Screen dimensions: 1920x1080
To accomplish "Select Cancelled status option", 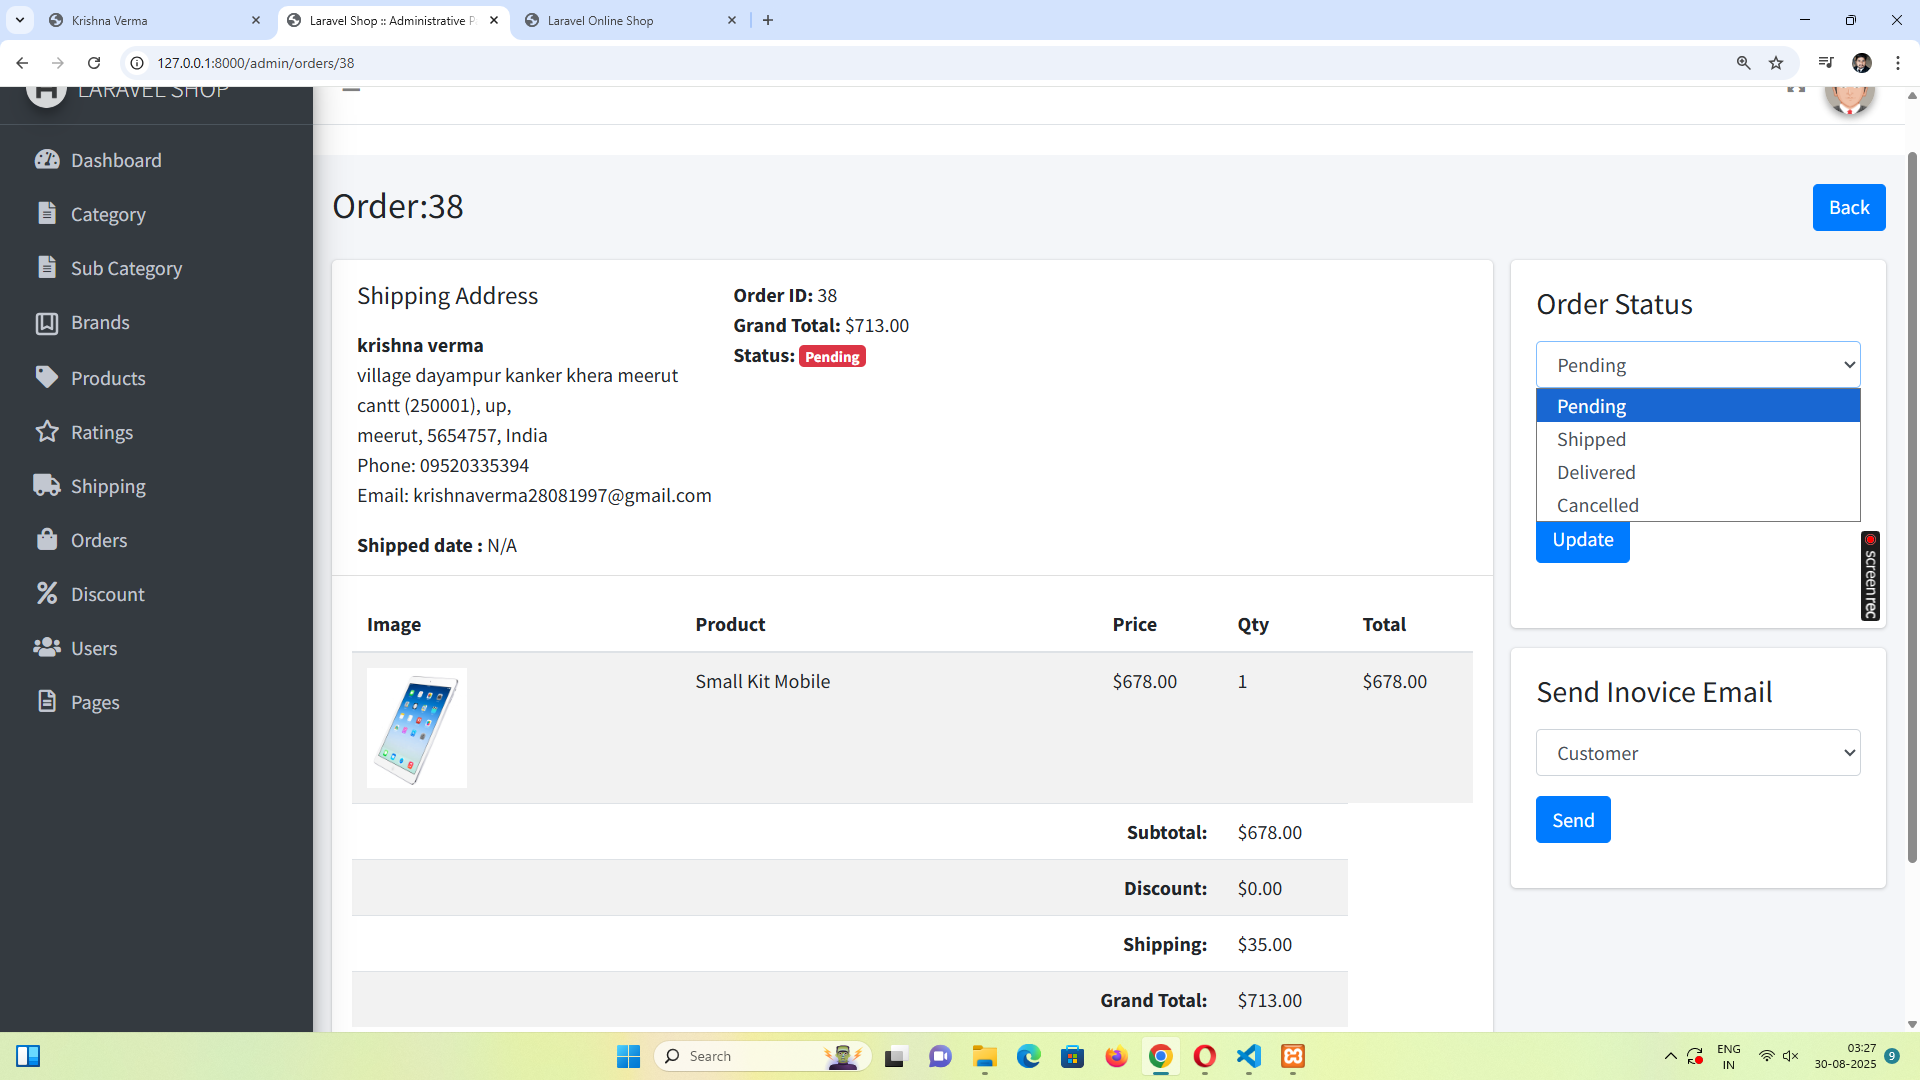I will pos(1698,505).
